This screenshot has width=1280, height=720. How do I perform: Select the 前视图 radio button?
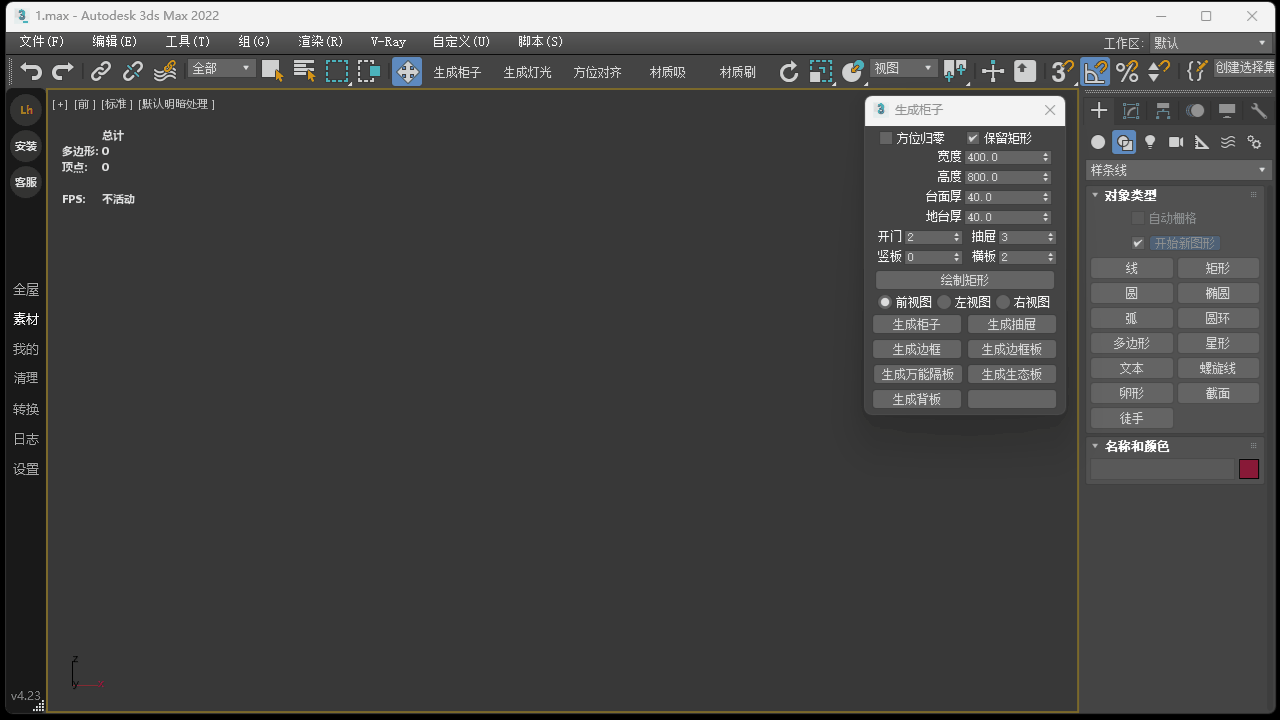click(885, 302)
